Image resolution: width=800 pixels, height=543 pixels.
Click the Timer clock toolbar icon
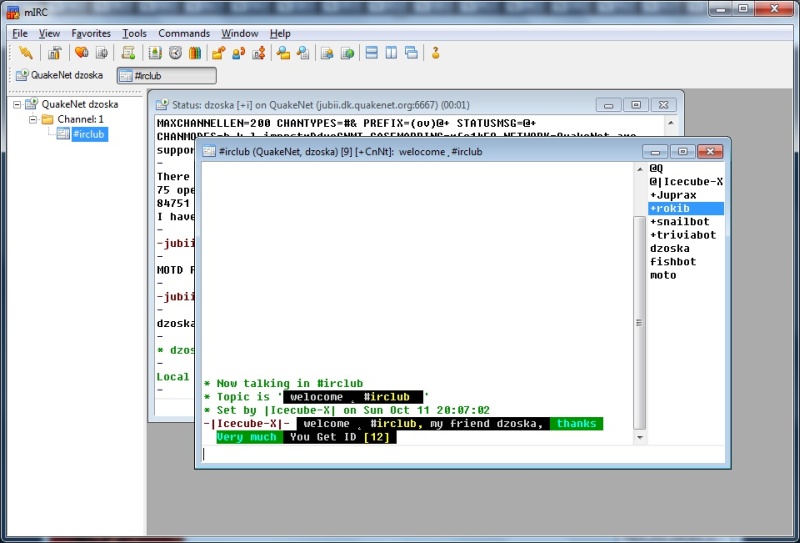point(175,53)
